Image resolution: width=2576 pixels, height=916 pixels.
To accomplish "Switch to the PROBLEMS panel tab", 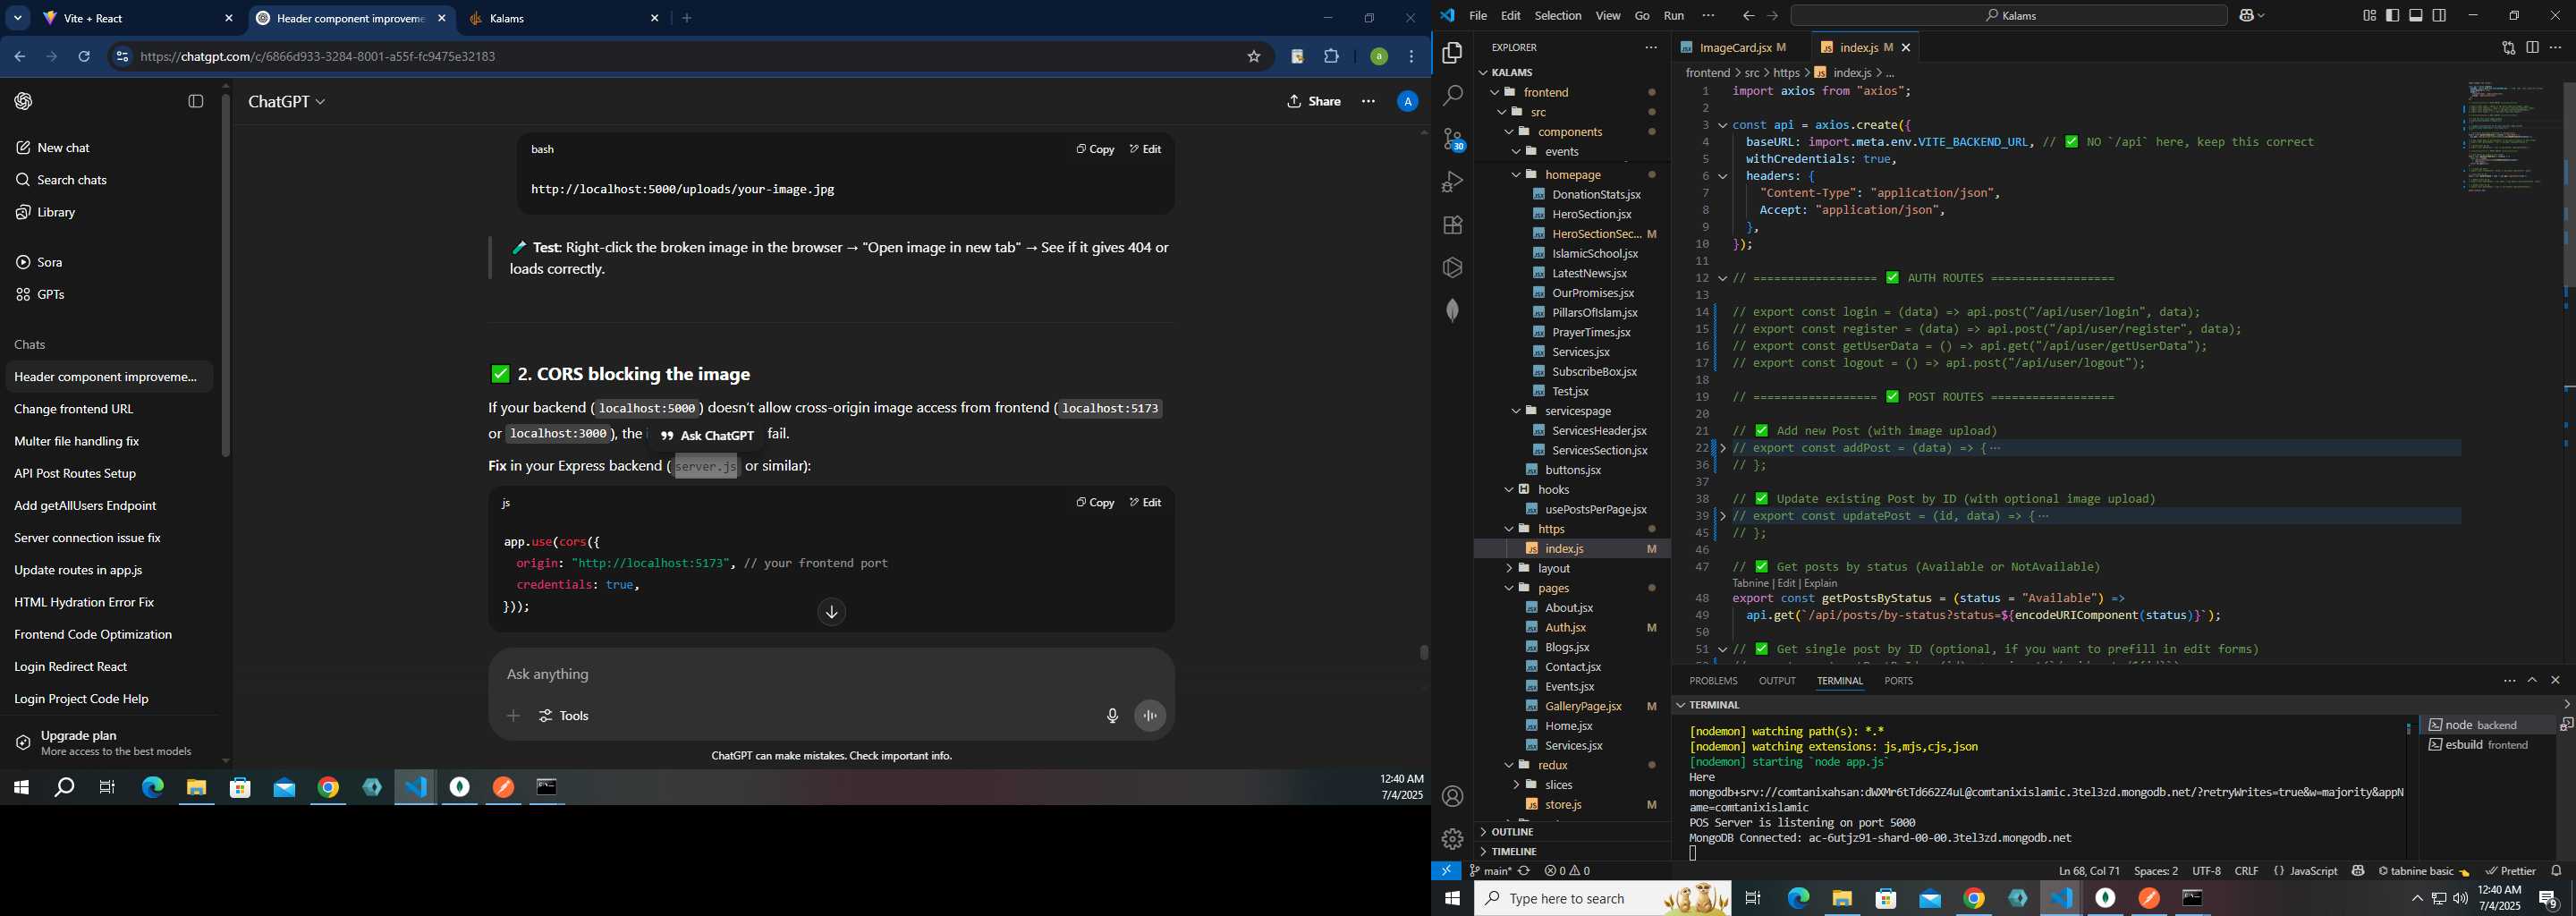I will (x=1713, y=681).
